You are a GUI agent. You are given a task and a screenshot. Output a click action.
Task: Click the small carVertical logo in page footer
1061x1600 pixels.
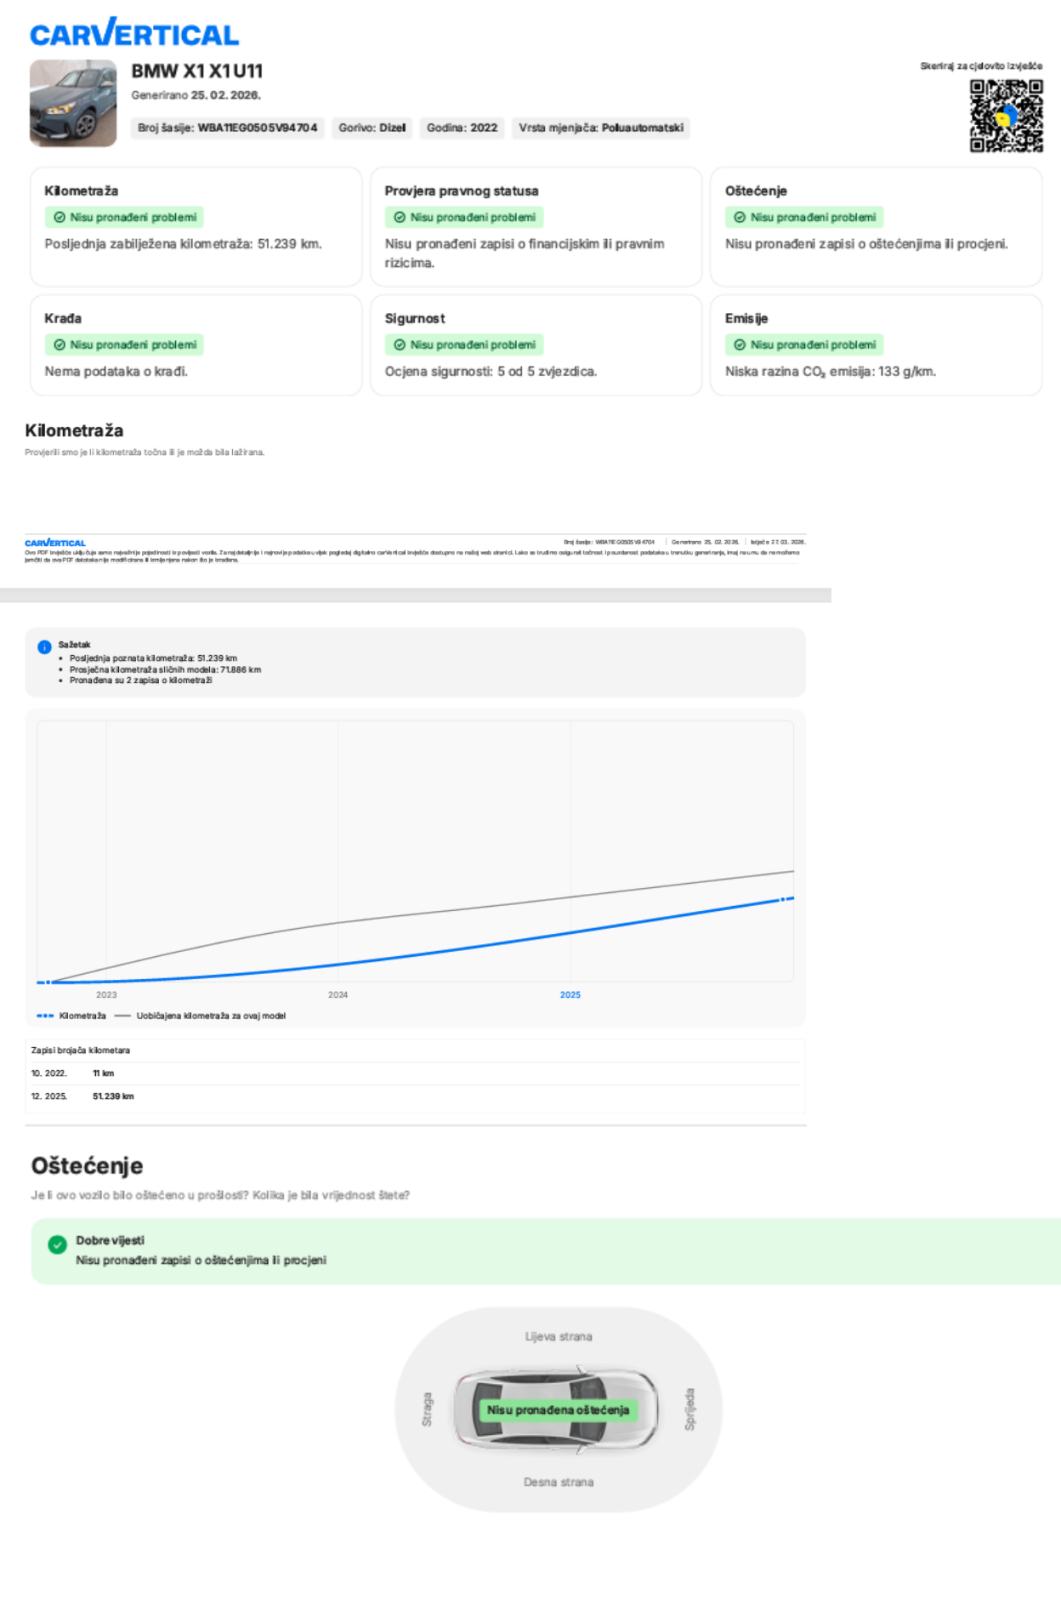pyautogui.click(x=55, y=543)
